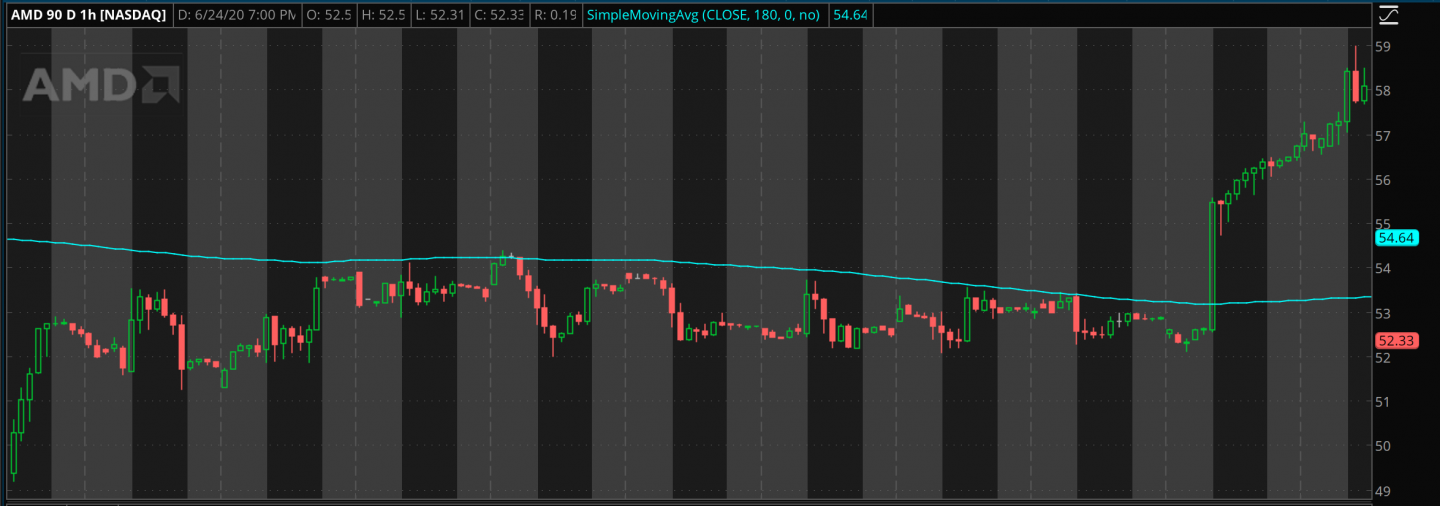This screenshot has width=1440, height=506.
Task: Click the open price value O: 52.5
Action: point(328,15)
